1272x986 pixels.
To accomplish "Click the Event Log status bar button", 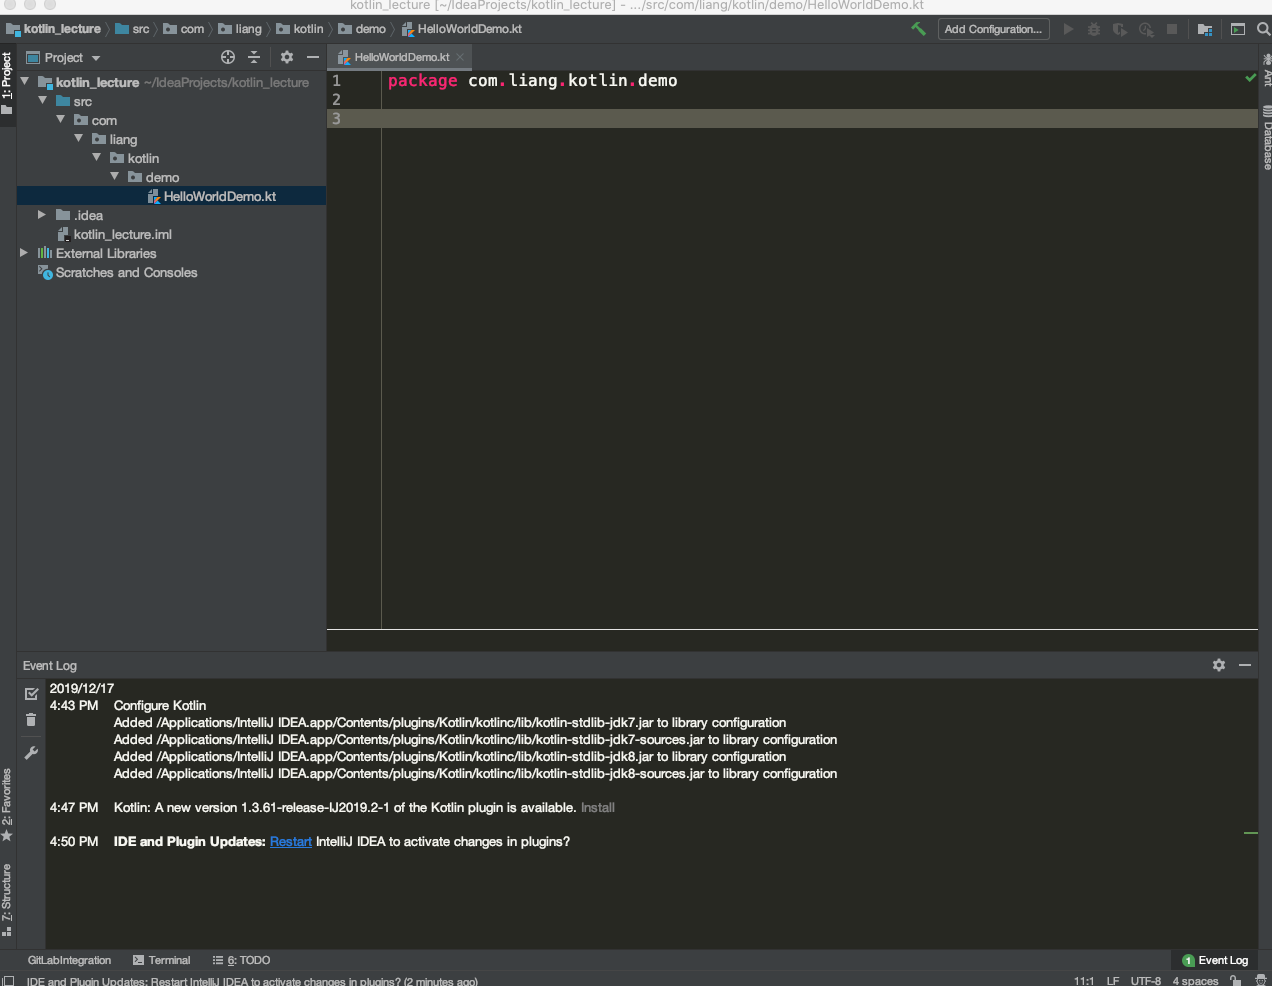I will [x=1215, y=960].
